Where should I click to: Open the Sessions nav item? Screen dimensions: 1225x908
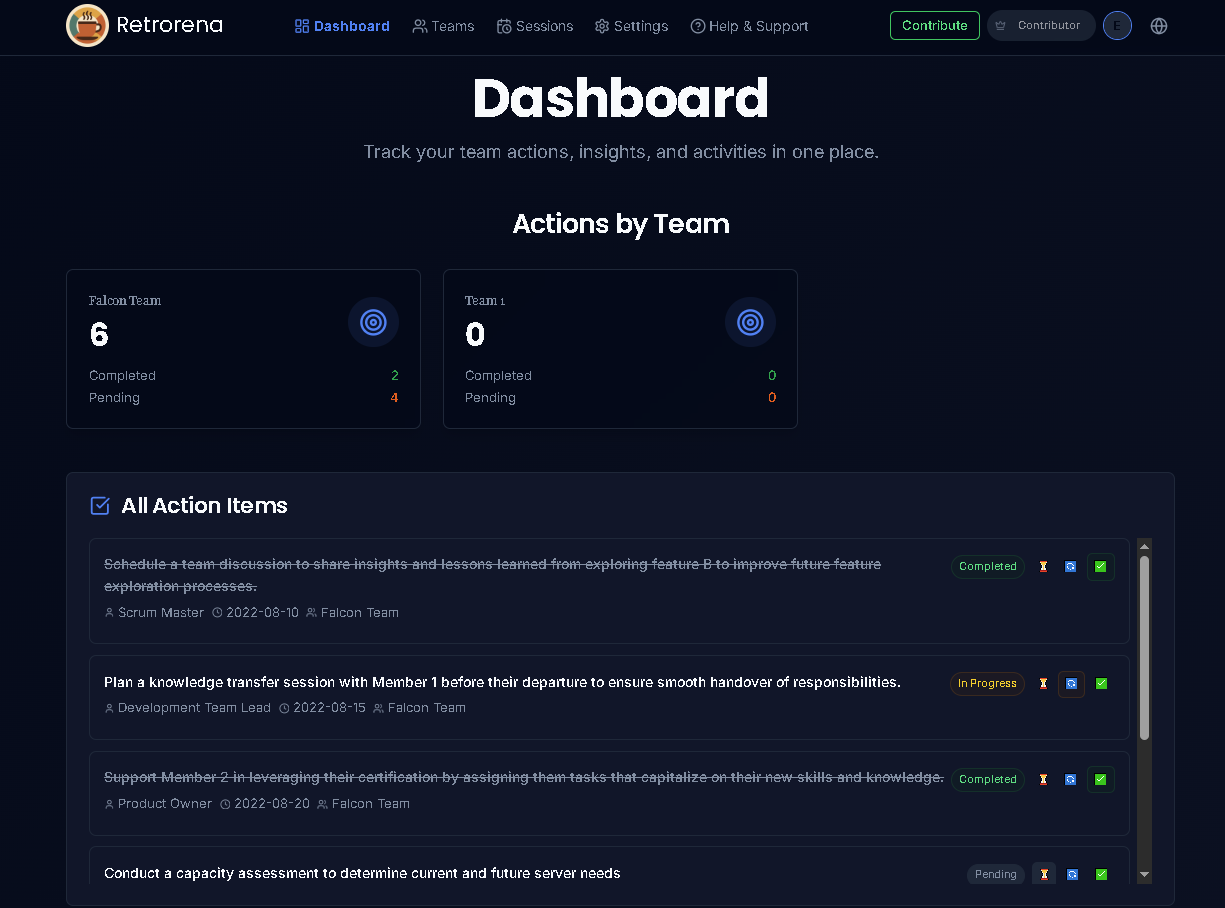tap(535, 26)
